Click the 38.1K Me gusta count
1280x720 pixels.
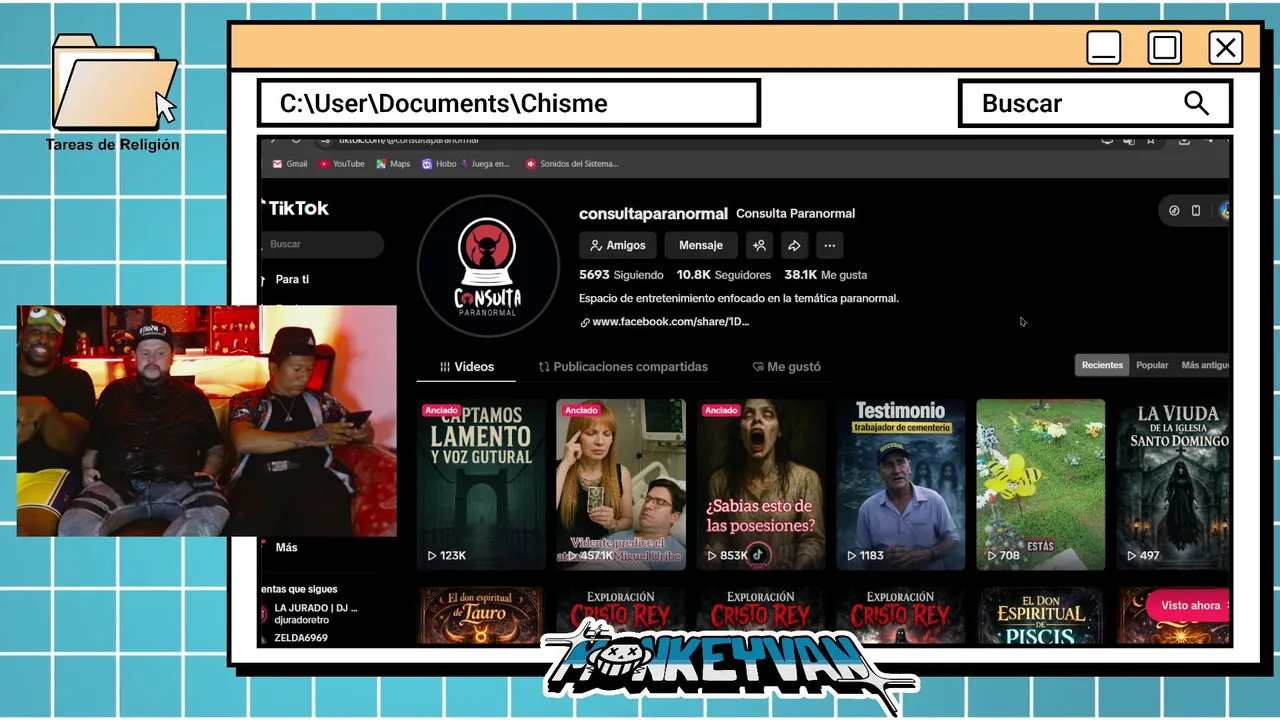coord(826,275)
